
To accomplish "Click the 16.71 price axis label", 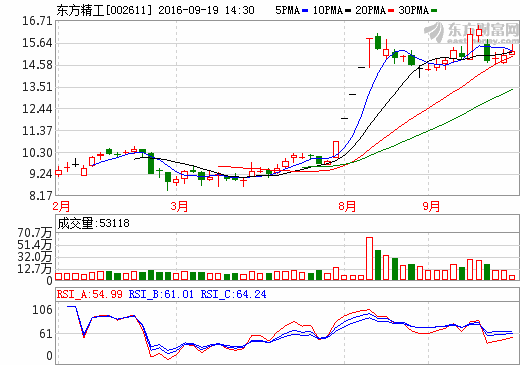I will pyautogui.click(x=37, y=21).
